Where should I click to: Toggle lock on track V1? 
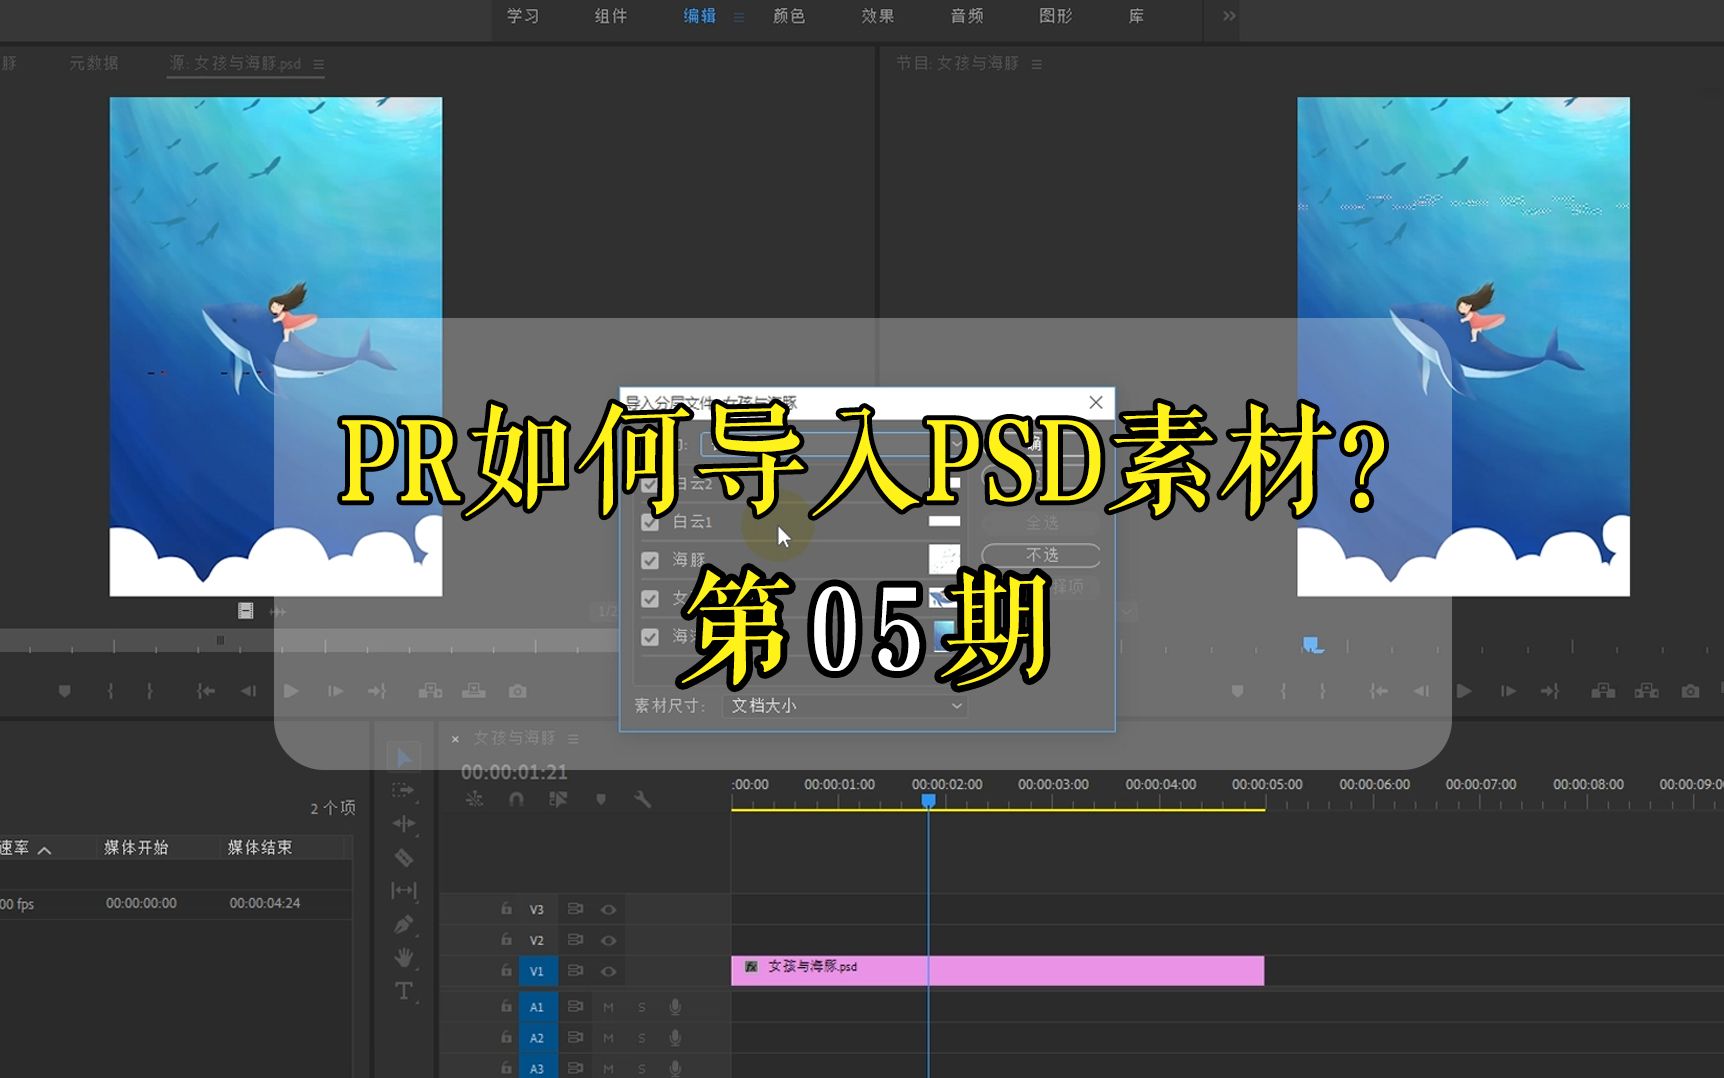[x=506, y=970]
